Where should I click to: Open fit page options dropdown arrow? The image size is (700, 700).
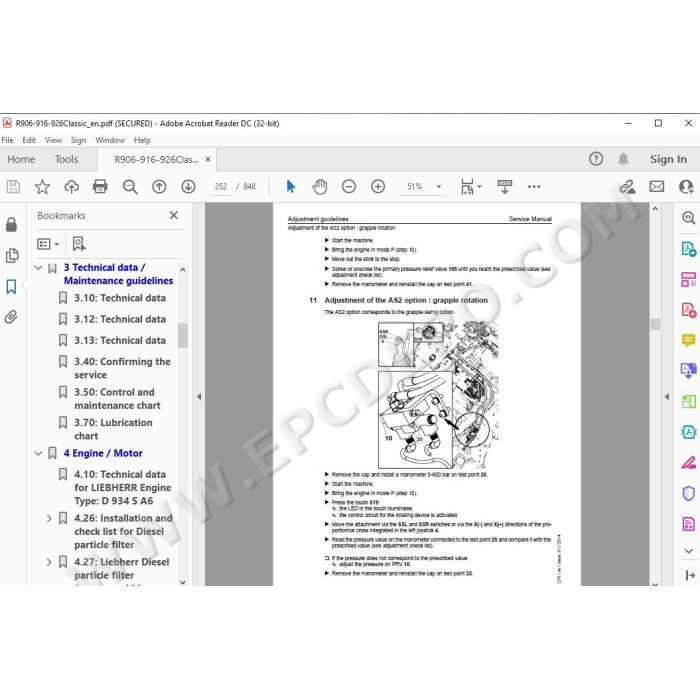click(x=479, y=186)
